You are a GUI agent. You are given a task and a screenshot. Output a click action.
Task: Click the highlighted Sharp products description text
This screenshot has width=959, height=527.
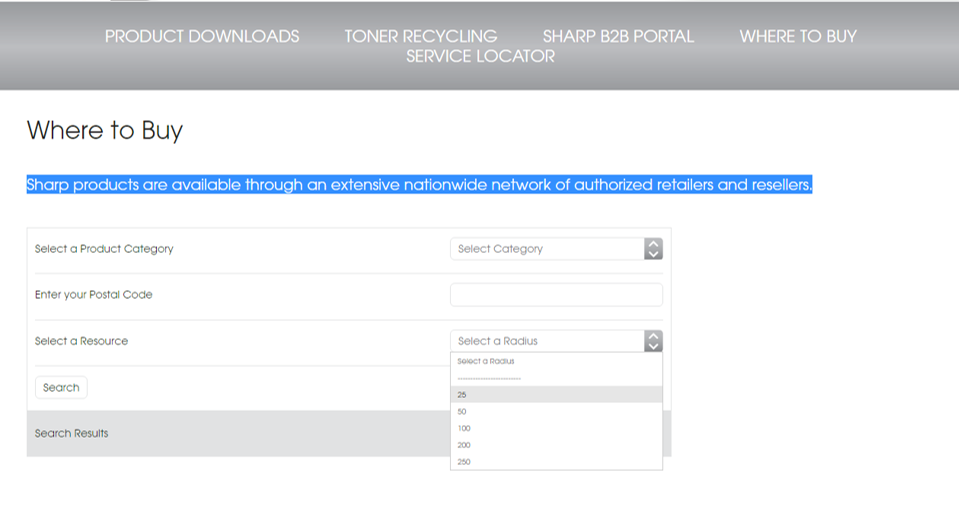419,185
